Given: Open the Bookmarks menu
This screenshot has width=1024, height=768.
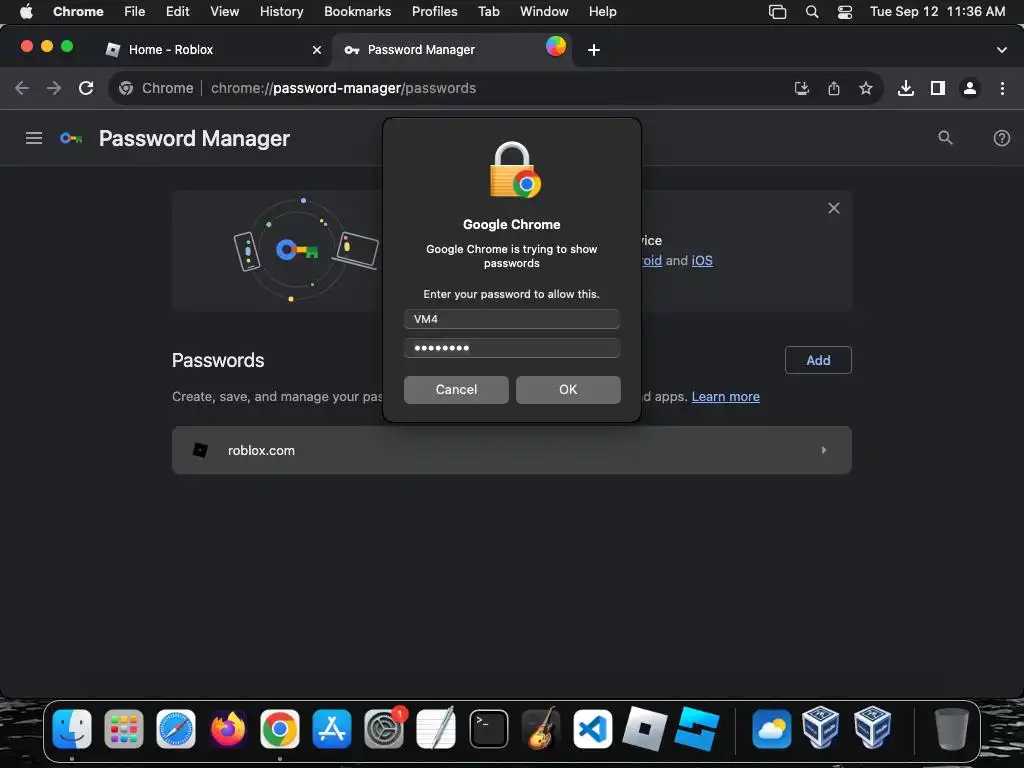Looking at the screenshot, I should tap(357, 11).
